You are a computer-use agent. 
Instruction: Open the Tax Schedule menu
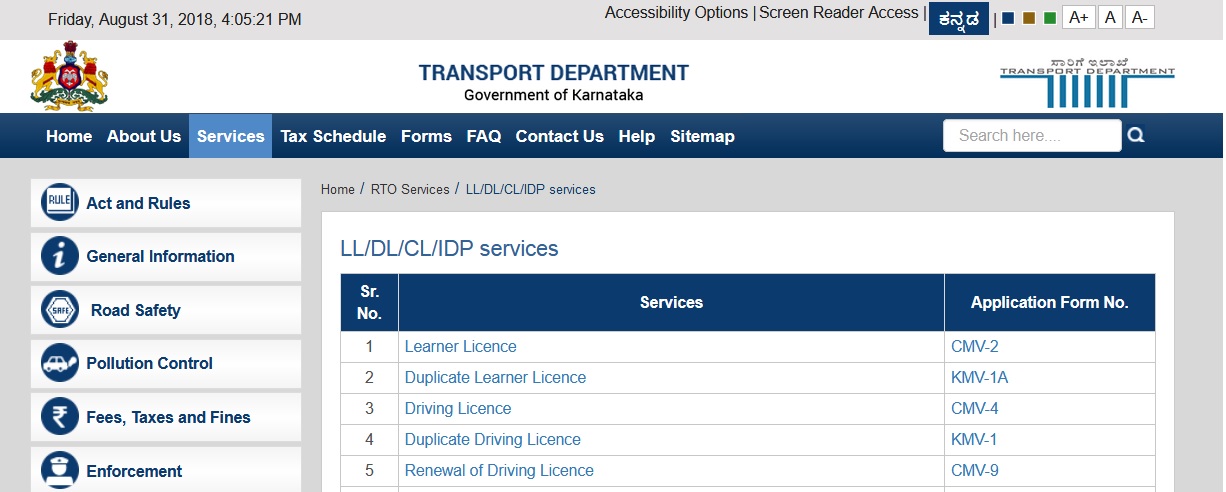coord(333,136)
